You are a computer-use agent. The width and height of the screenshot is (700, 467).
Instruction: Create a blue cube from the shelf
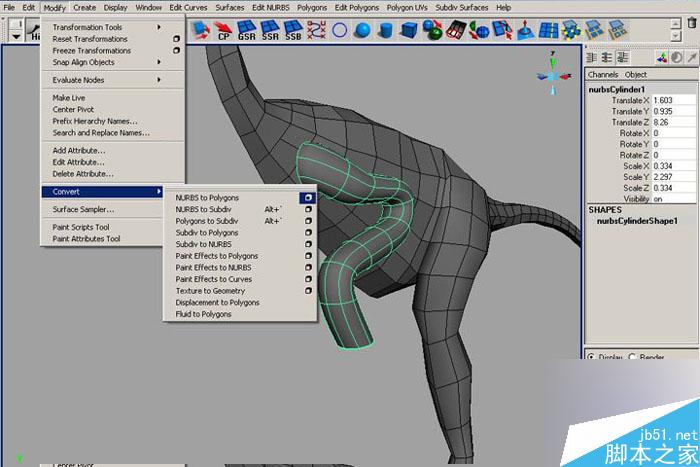[409, 30]
